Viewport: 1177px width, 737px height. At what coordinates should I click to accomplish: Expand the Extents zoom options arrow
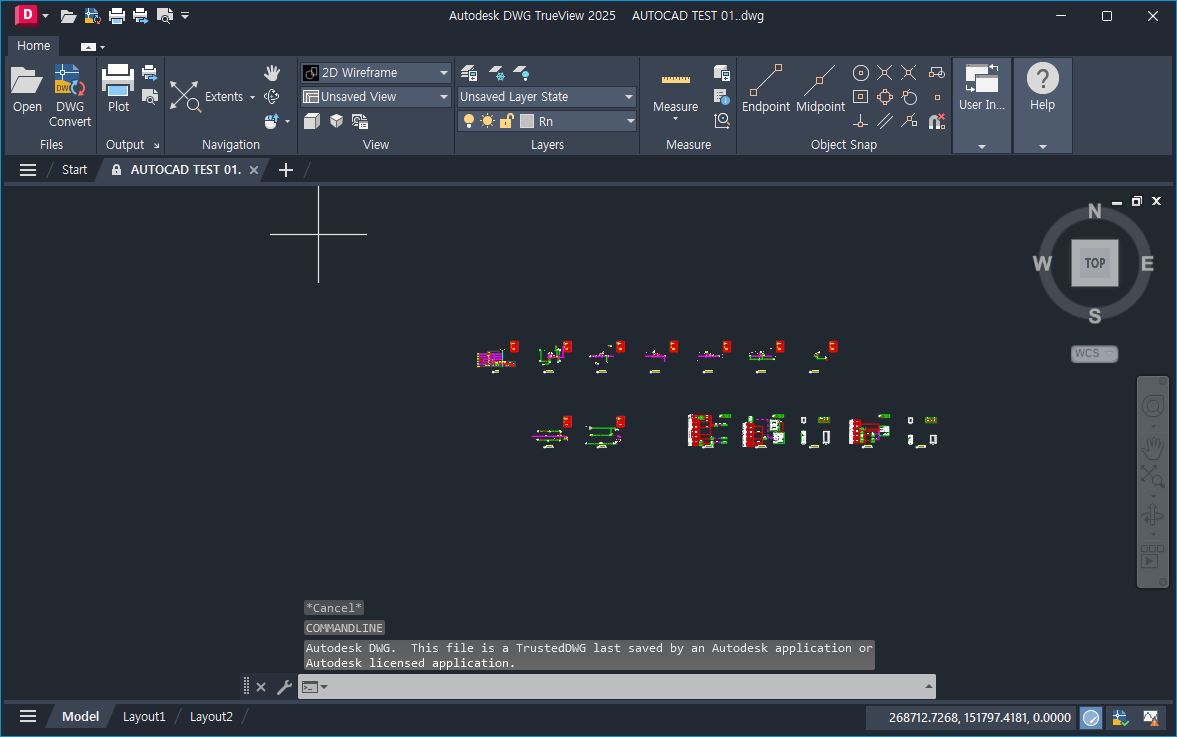coord(252,97)
